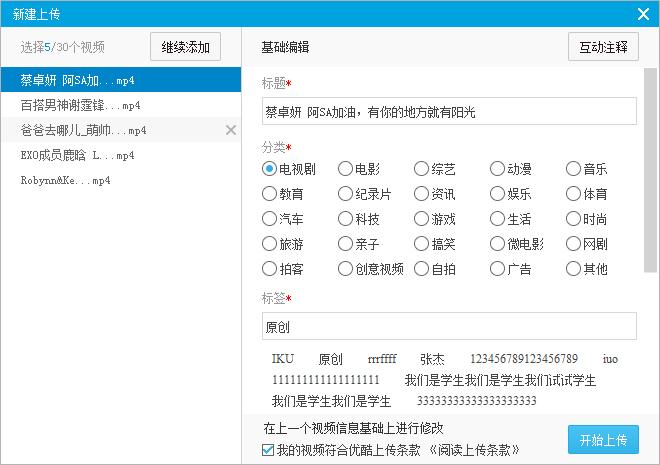Remove the 爸爸去哪儿 video with X icon
This screenshot has width=660, height=465.
[231, 130]
